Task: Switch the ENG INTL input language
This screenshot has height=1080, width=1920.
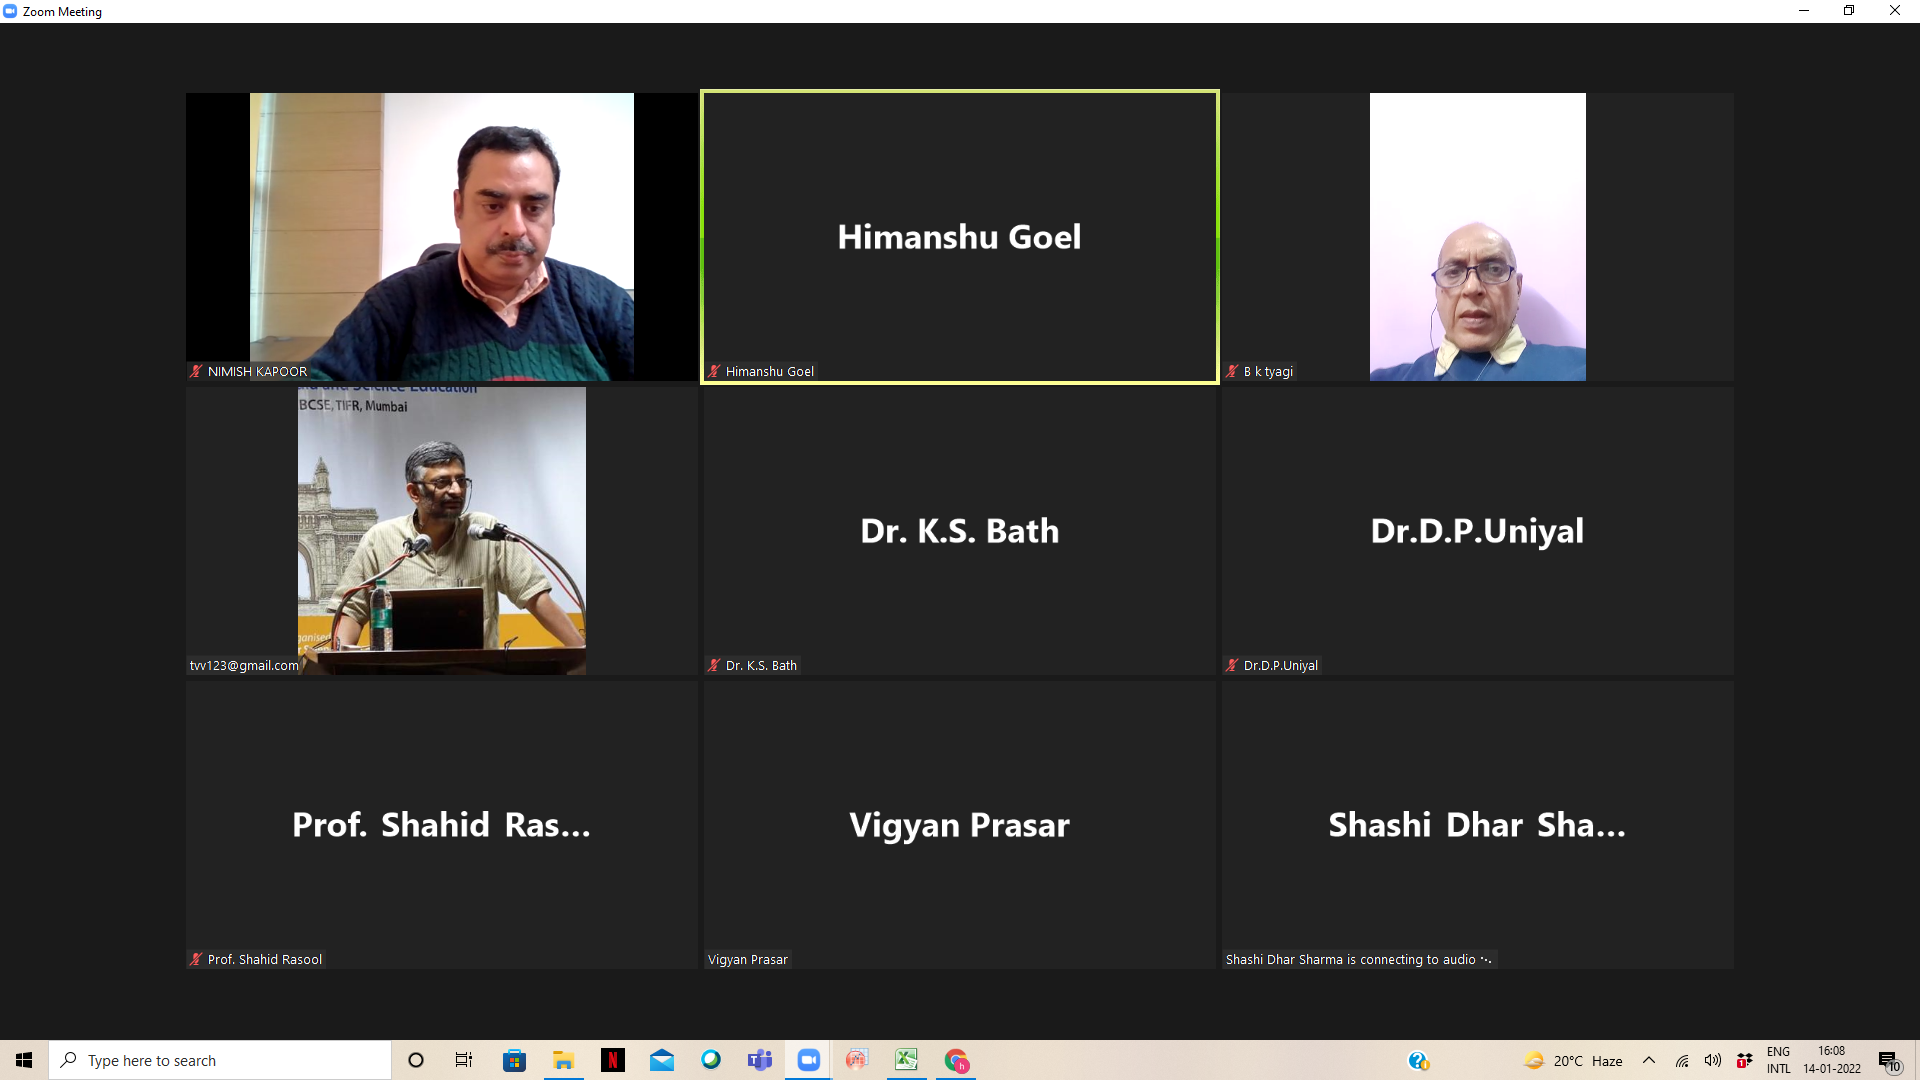Action: [x=1778, y=1060]
